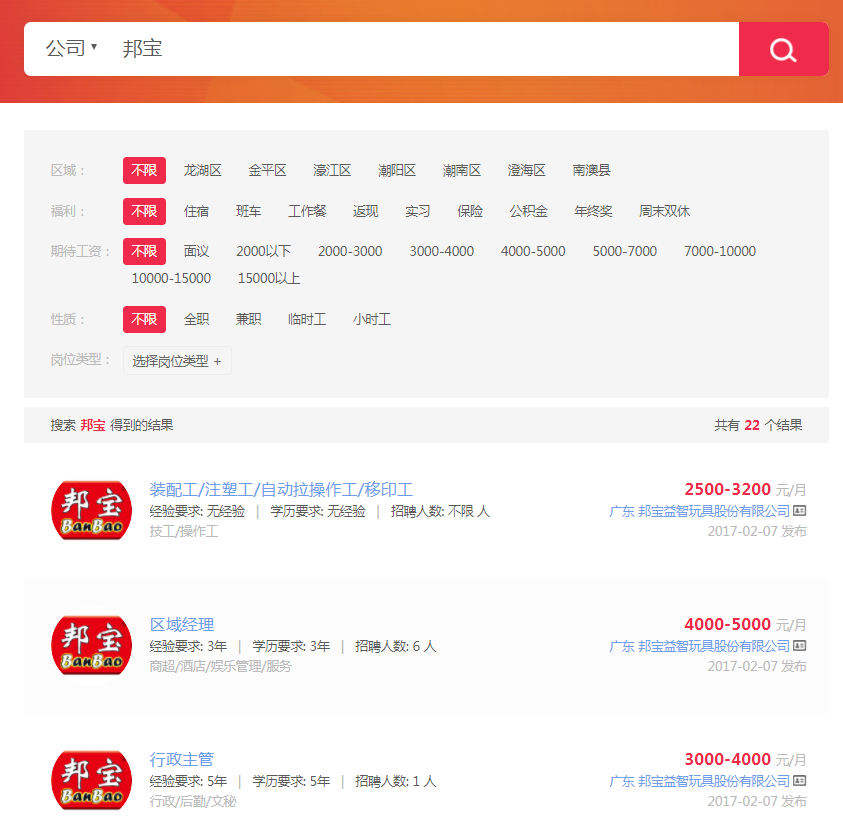Filter by 龙湖区 region
The width and height of the screenshot is (843, 839).
tap(202, 170)
